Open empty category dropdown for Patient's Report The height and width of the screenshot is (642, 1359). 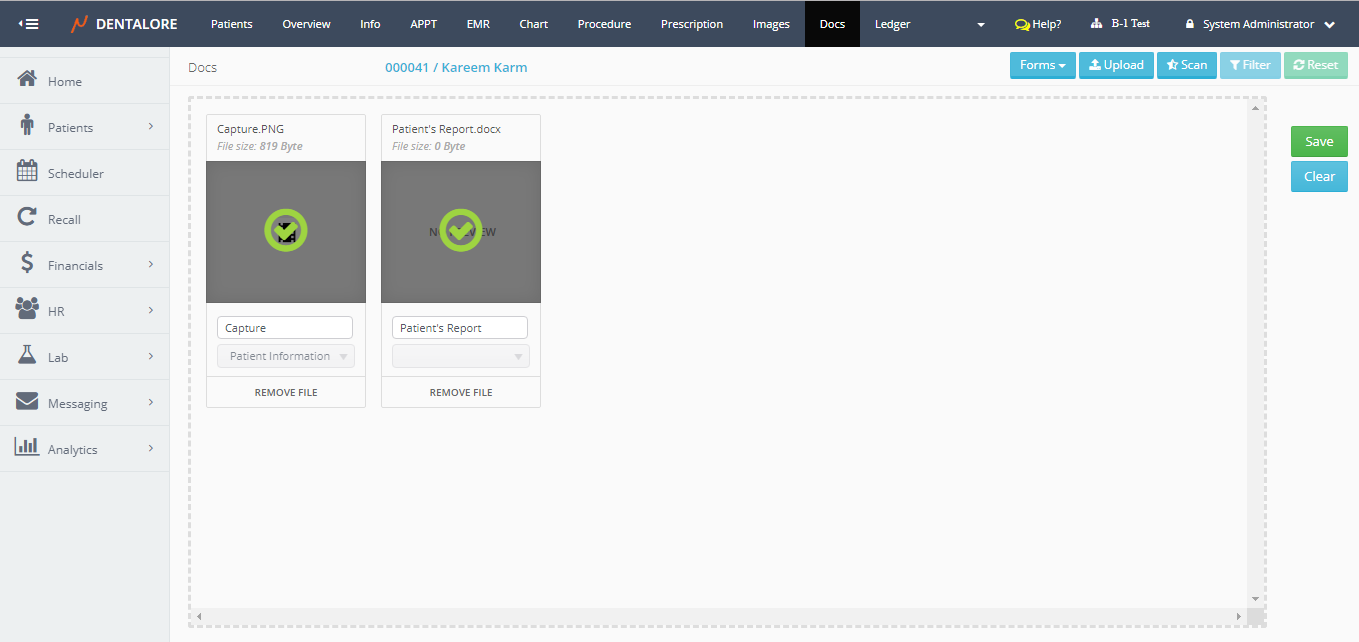[x=461, y=356]
